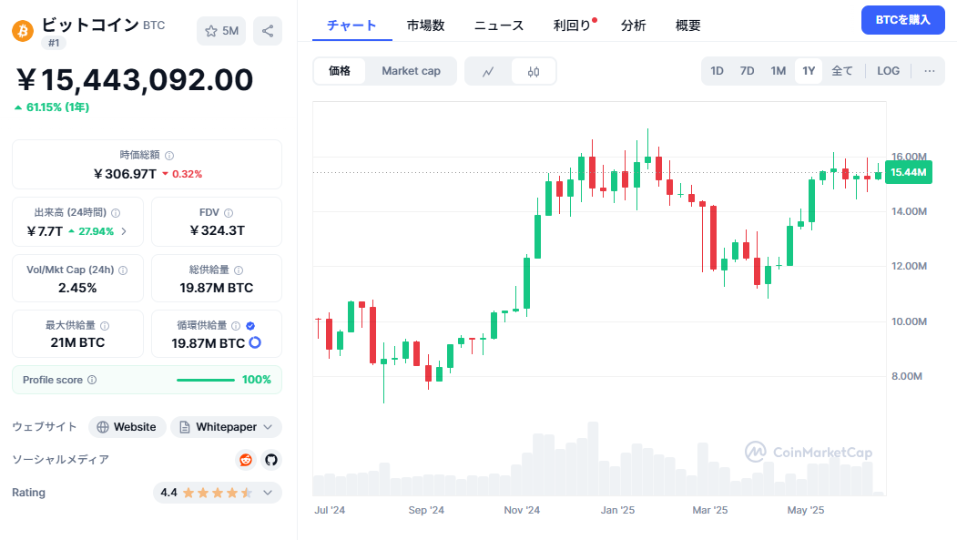Click the share icon button
Screen dimensions: 957x540
(x=267, y=31)
